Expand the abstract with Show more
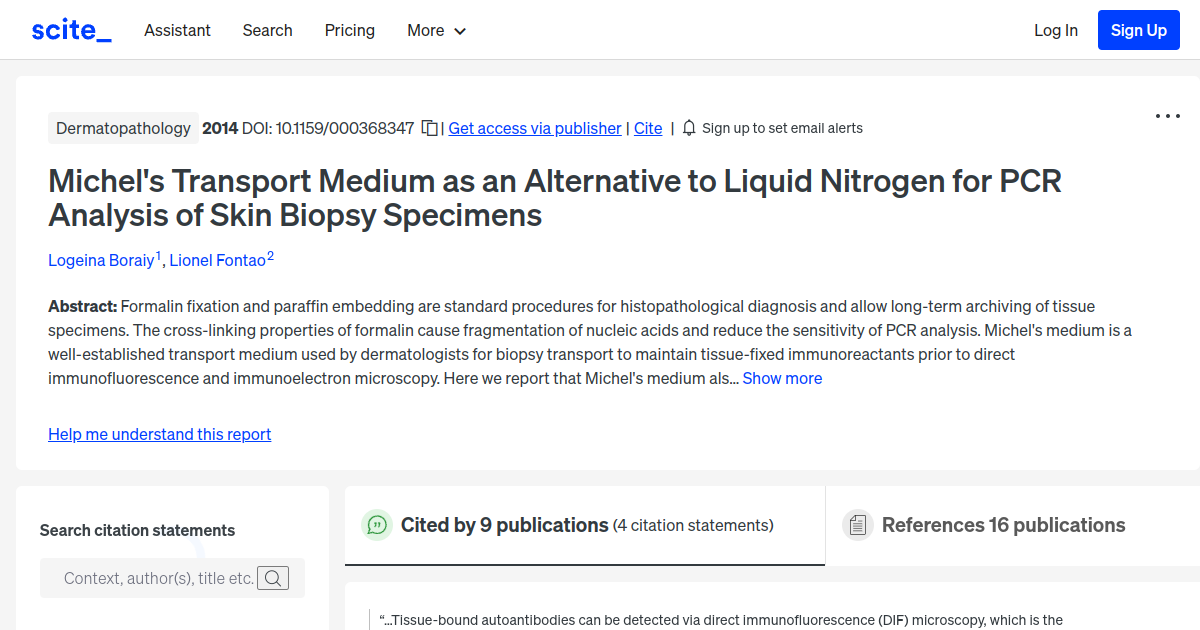 click(x=782, y=378)
